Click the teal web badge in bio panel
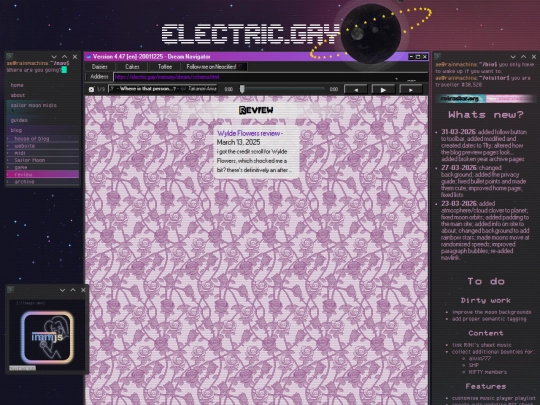 (x=460, y=98)
